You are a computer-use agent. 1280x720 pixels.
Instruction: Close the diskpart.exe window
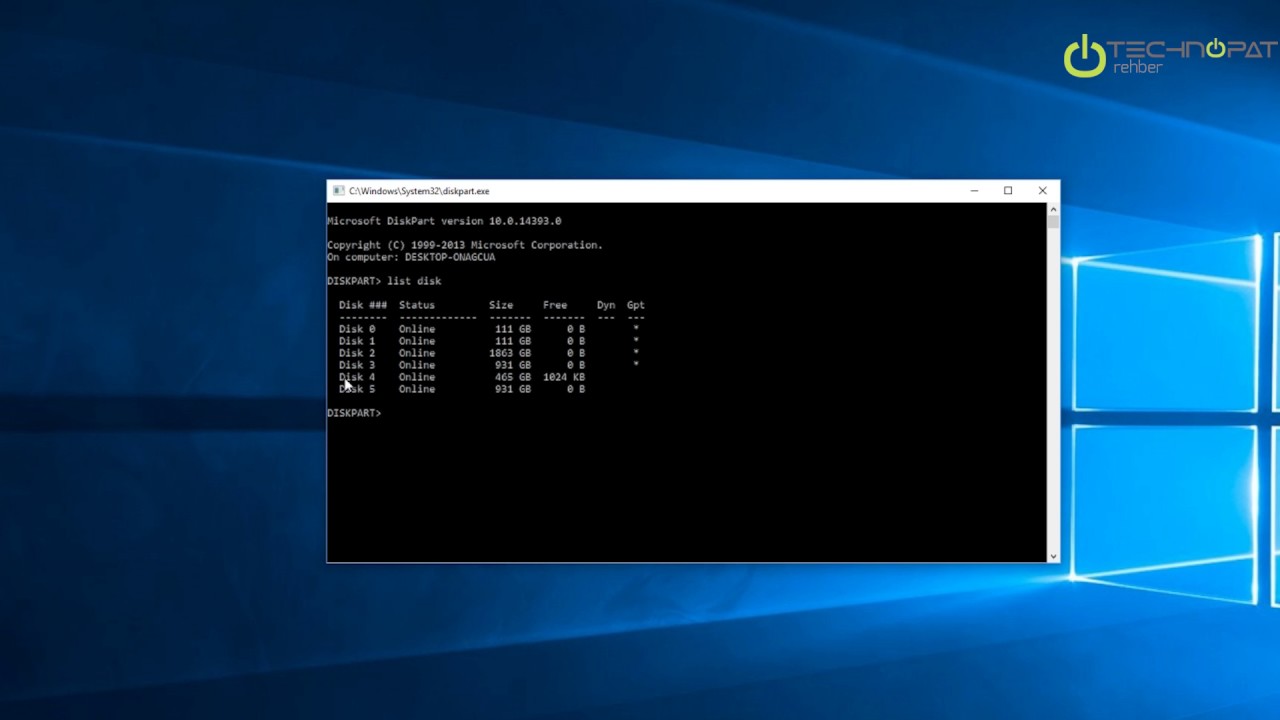point(1042,191)
